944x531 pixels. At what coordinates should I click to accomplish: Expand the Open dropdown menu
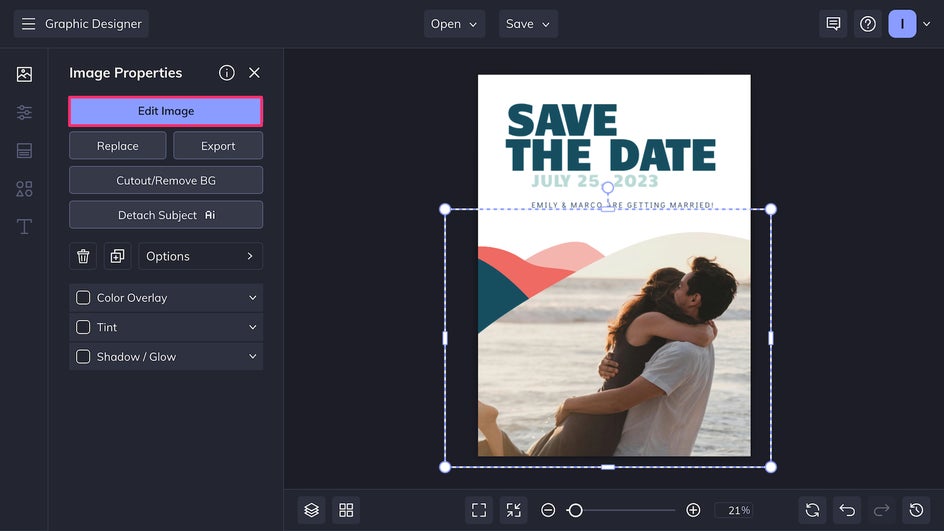[x=455, y=24]
